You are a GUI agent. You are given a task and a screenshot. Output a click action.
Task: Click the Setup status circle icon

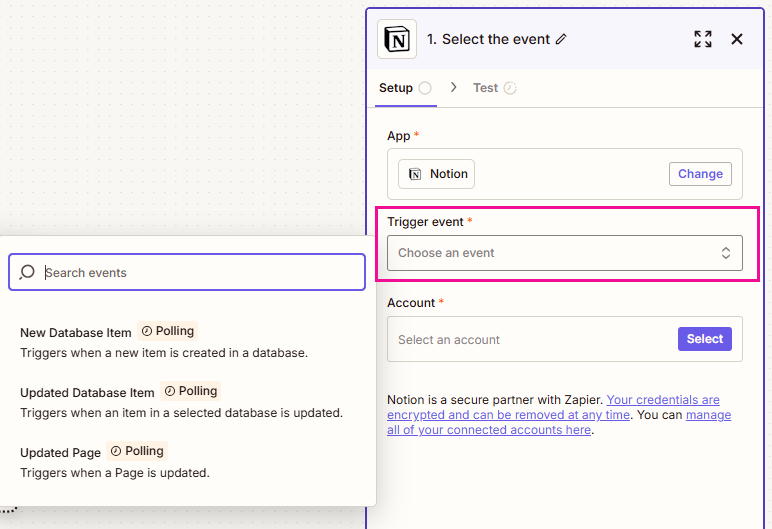point(425,88)
